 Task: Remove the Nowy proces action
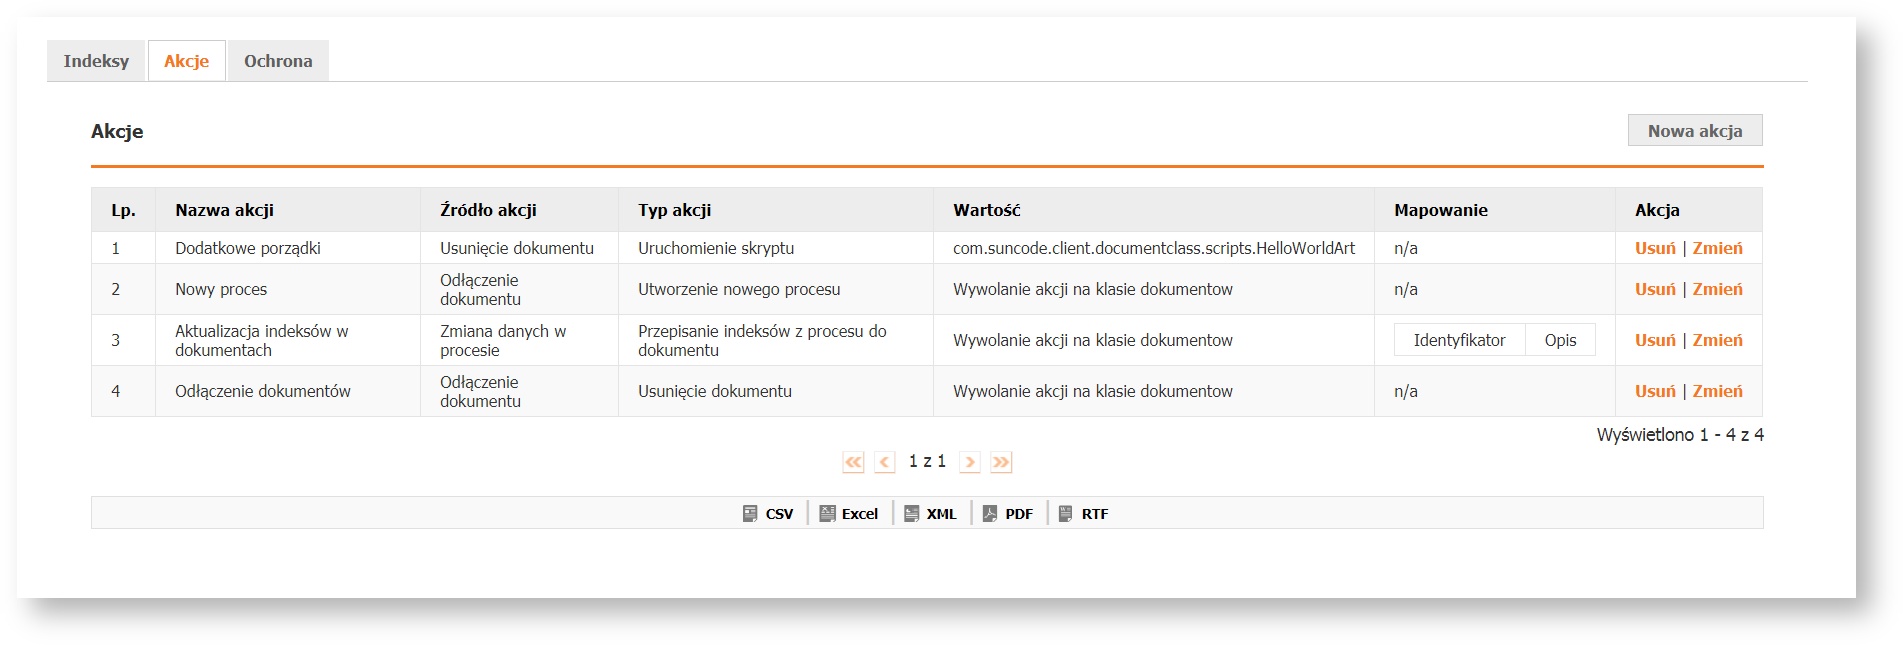(x=1654, y=289)
